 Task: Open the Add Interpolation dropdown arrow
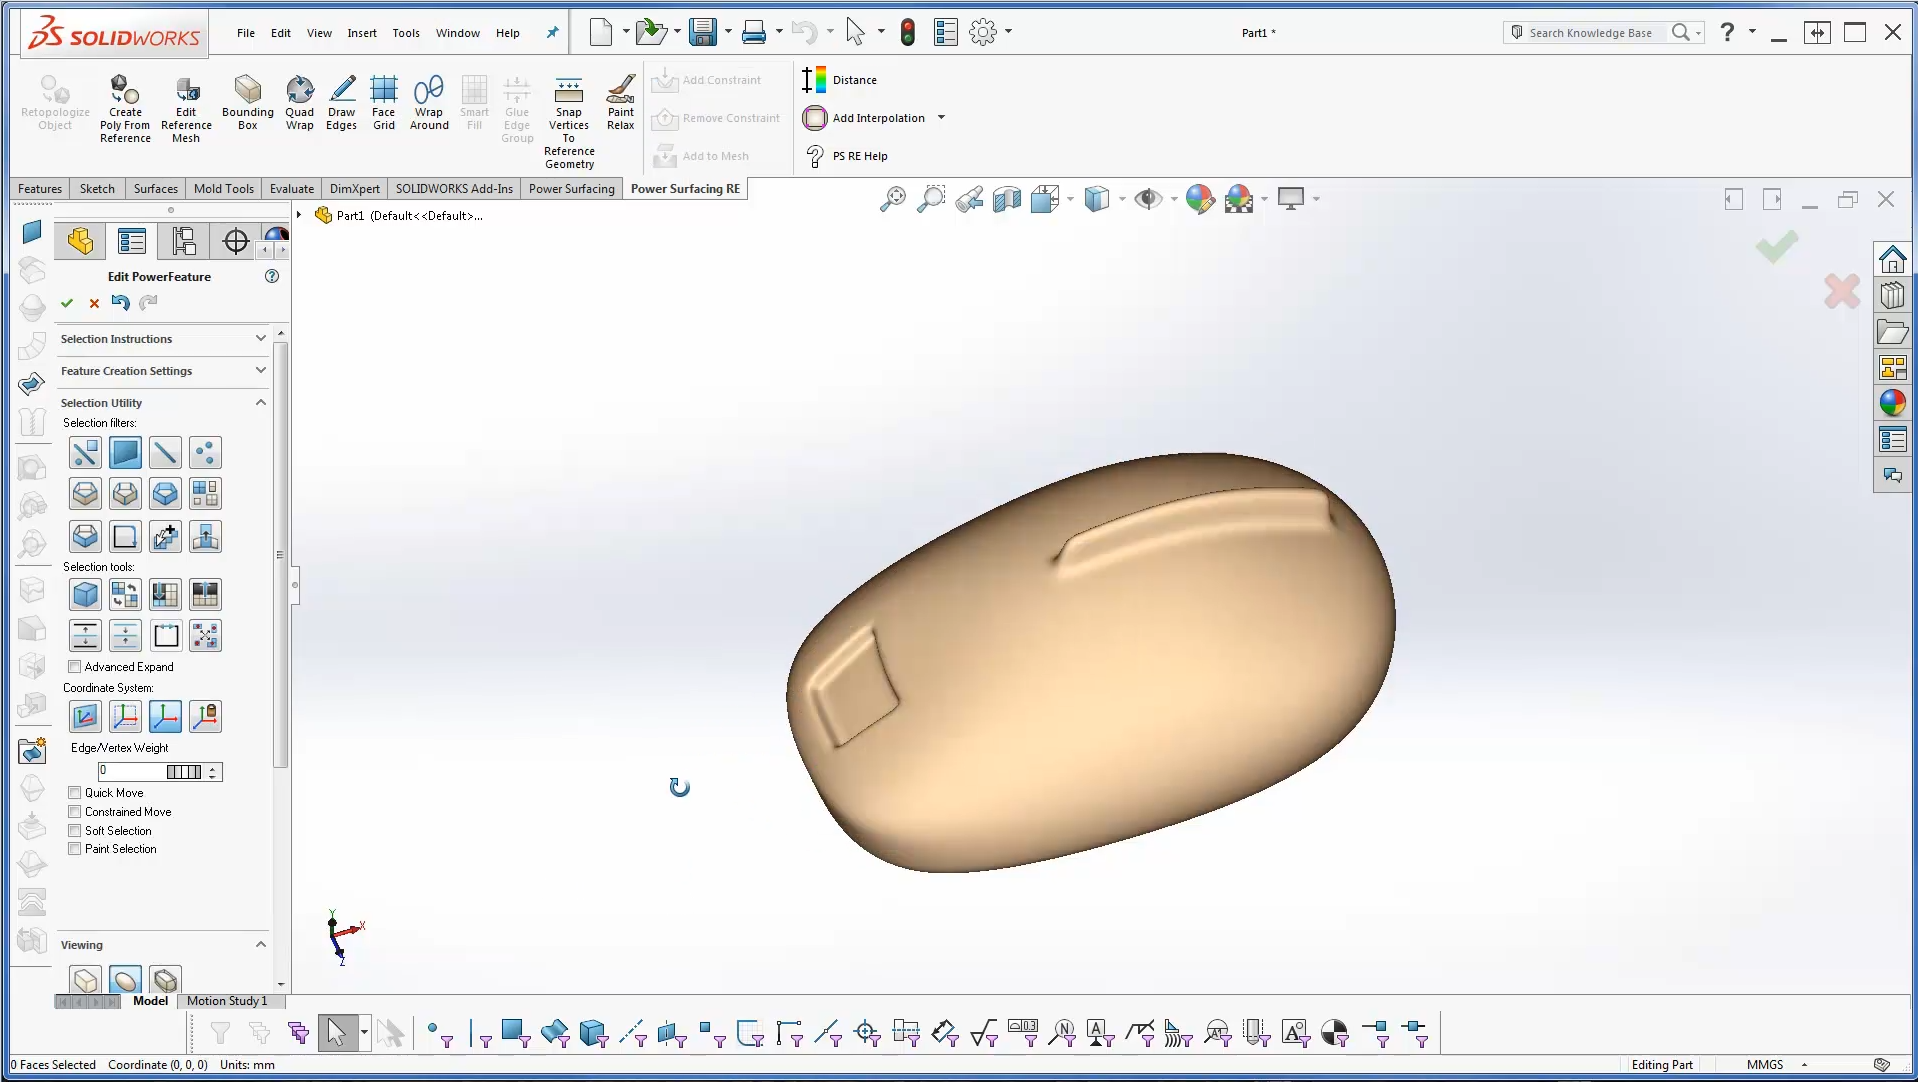(x=941, y=118)
